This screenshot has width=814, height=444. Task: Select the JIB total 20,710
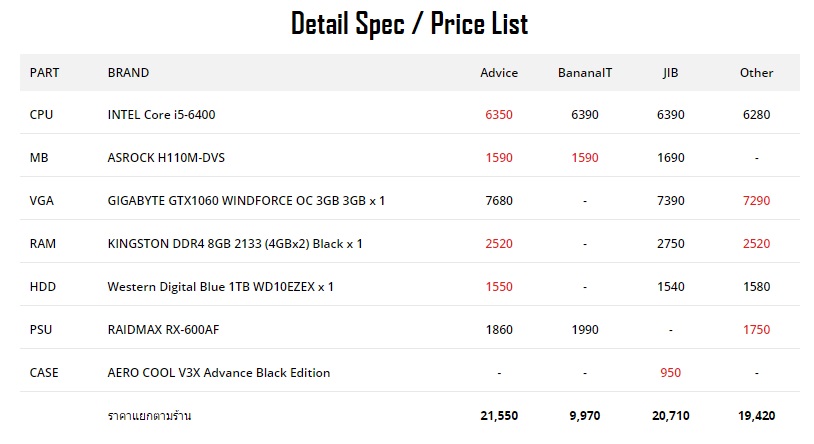(x=670, y=415)
